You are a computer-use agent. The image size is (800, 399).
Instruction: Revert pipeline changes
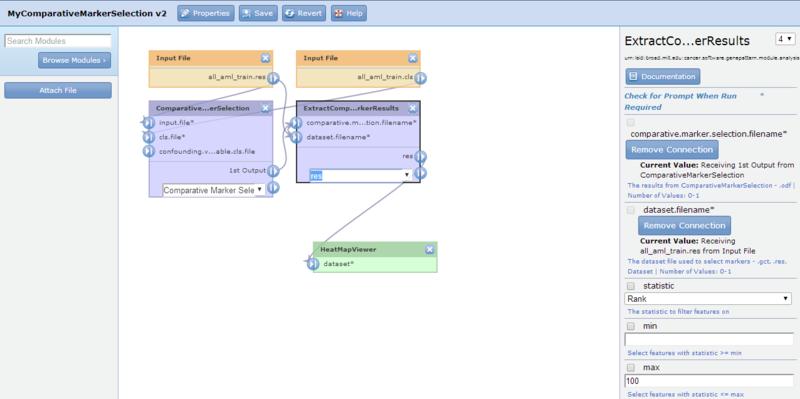coord(304,13)
